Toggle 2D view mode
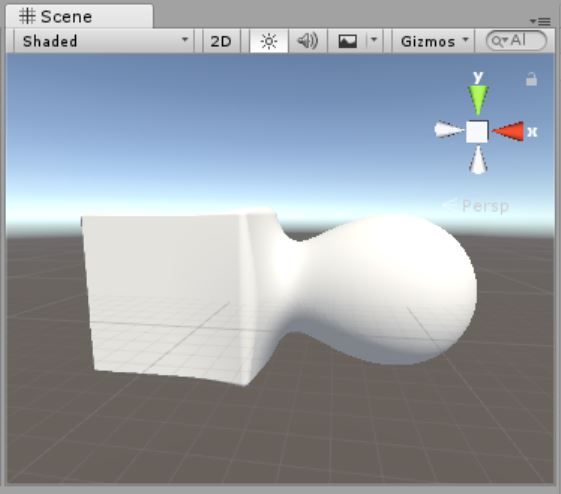Screen dimensions: 561x494 pos(221,41)
